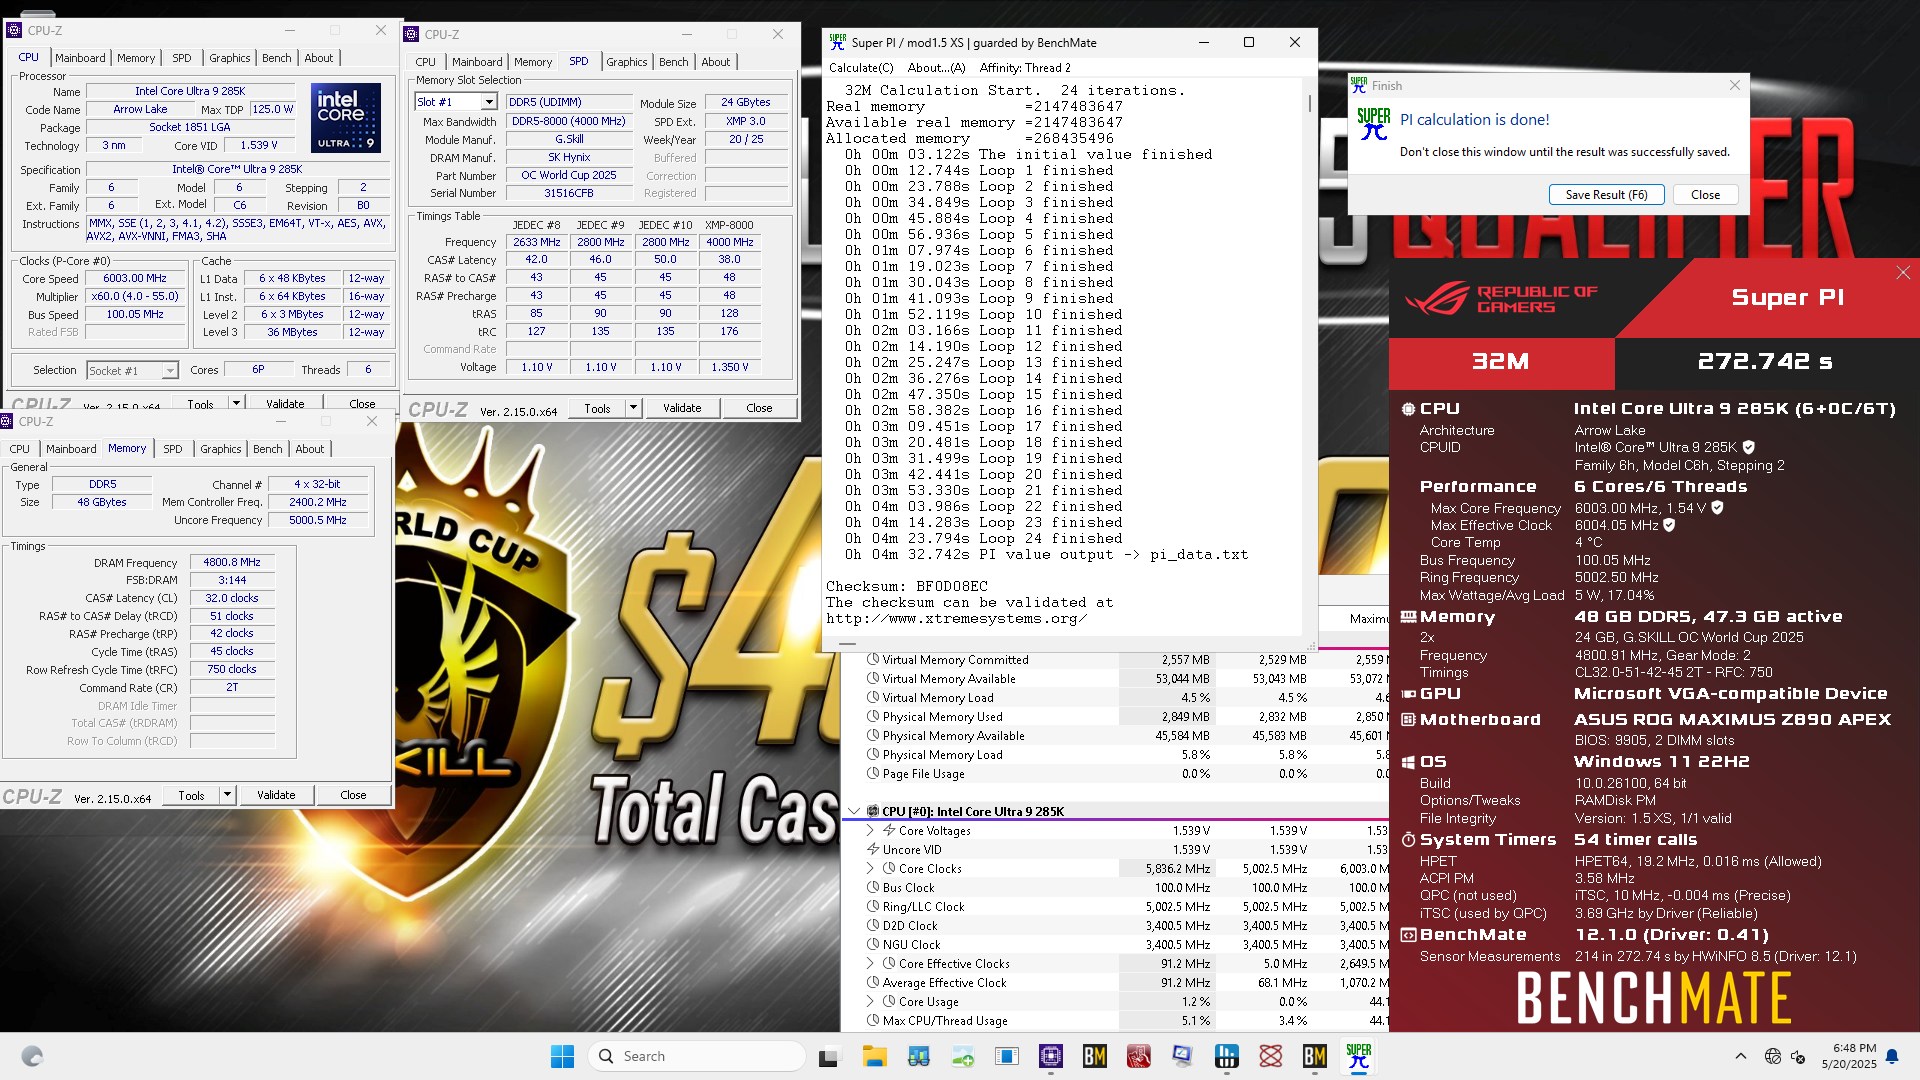This screenshot has width=1920, height=1080.
Task: Click the Super PI taskbar icon
Action: tap(1358, 1056)
